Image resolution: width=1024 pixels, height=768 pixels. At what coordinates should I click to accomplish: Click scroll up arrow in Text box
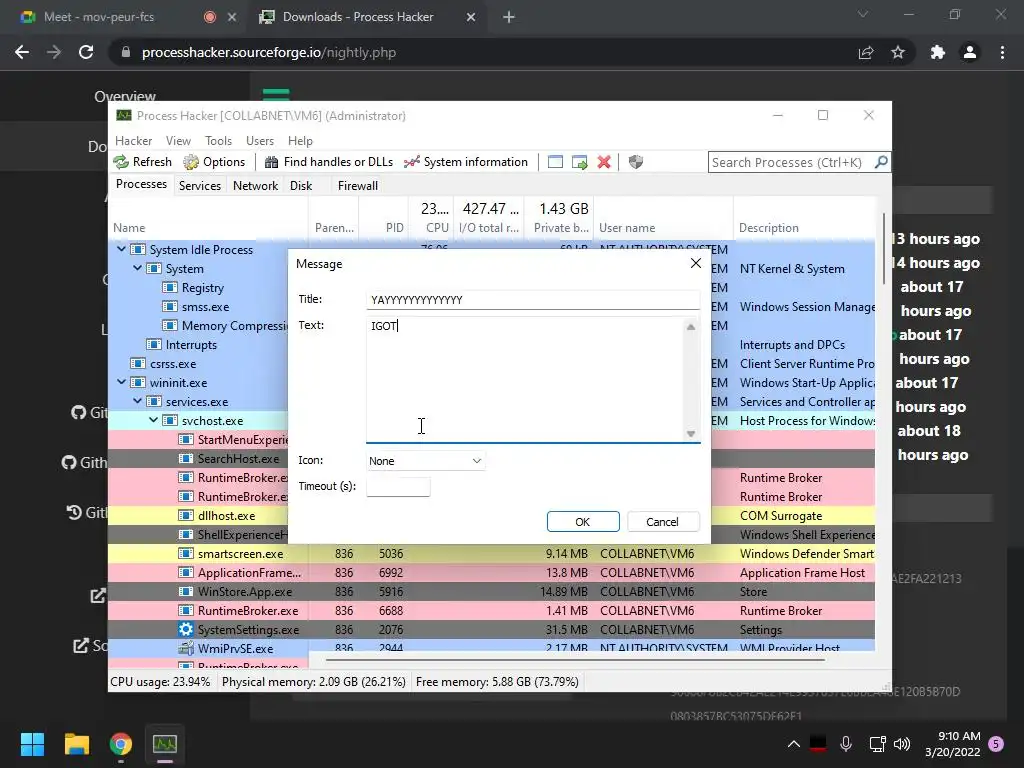point(691,327)
